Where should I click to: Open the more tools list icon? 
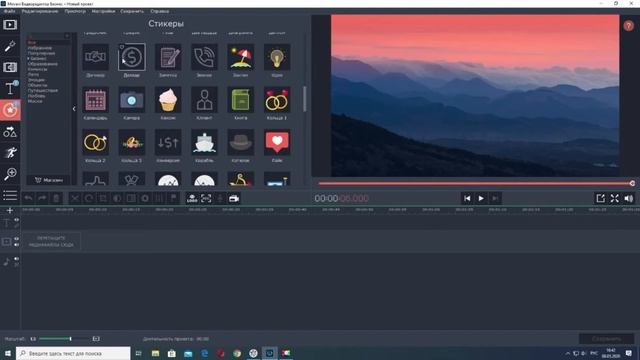pyautogui.click(x=10, y=195)
